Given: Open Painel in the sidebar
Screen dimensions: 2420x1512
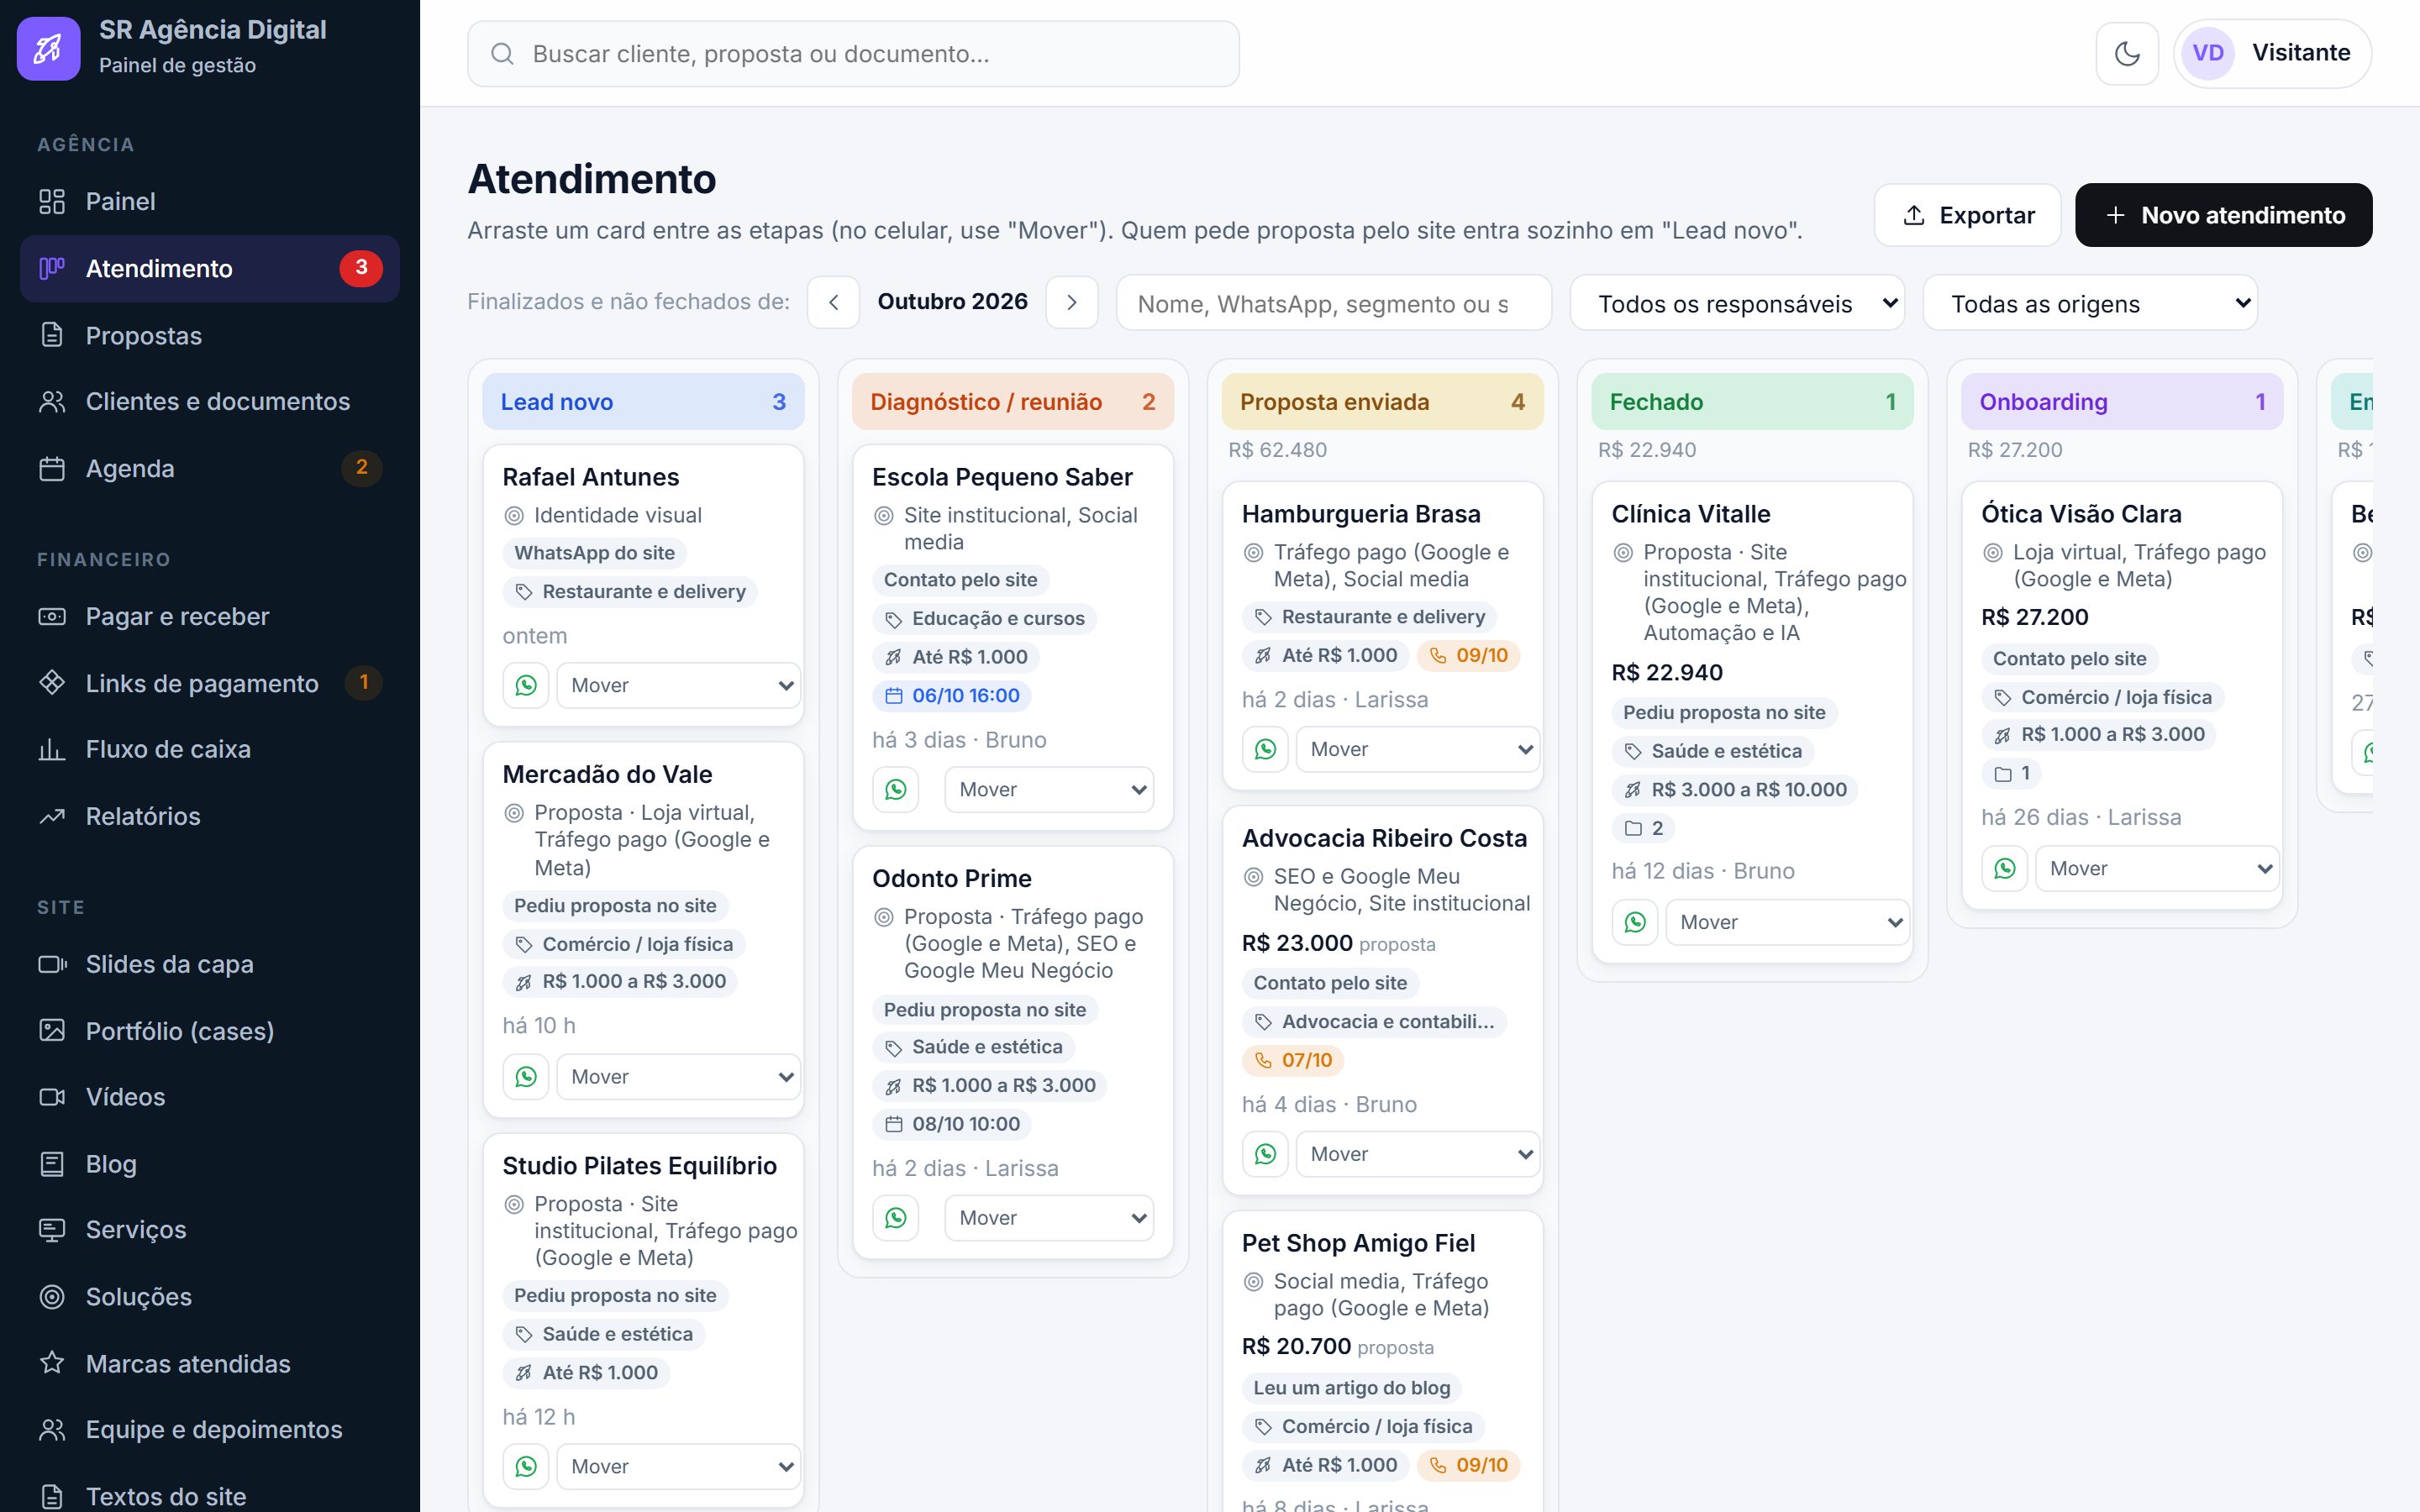Looking at the screenshot, I should tap(210, 201).
